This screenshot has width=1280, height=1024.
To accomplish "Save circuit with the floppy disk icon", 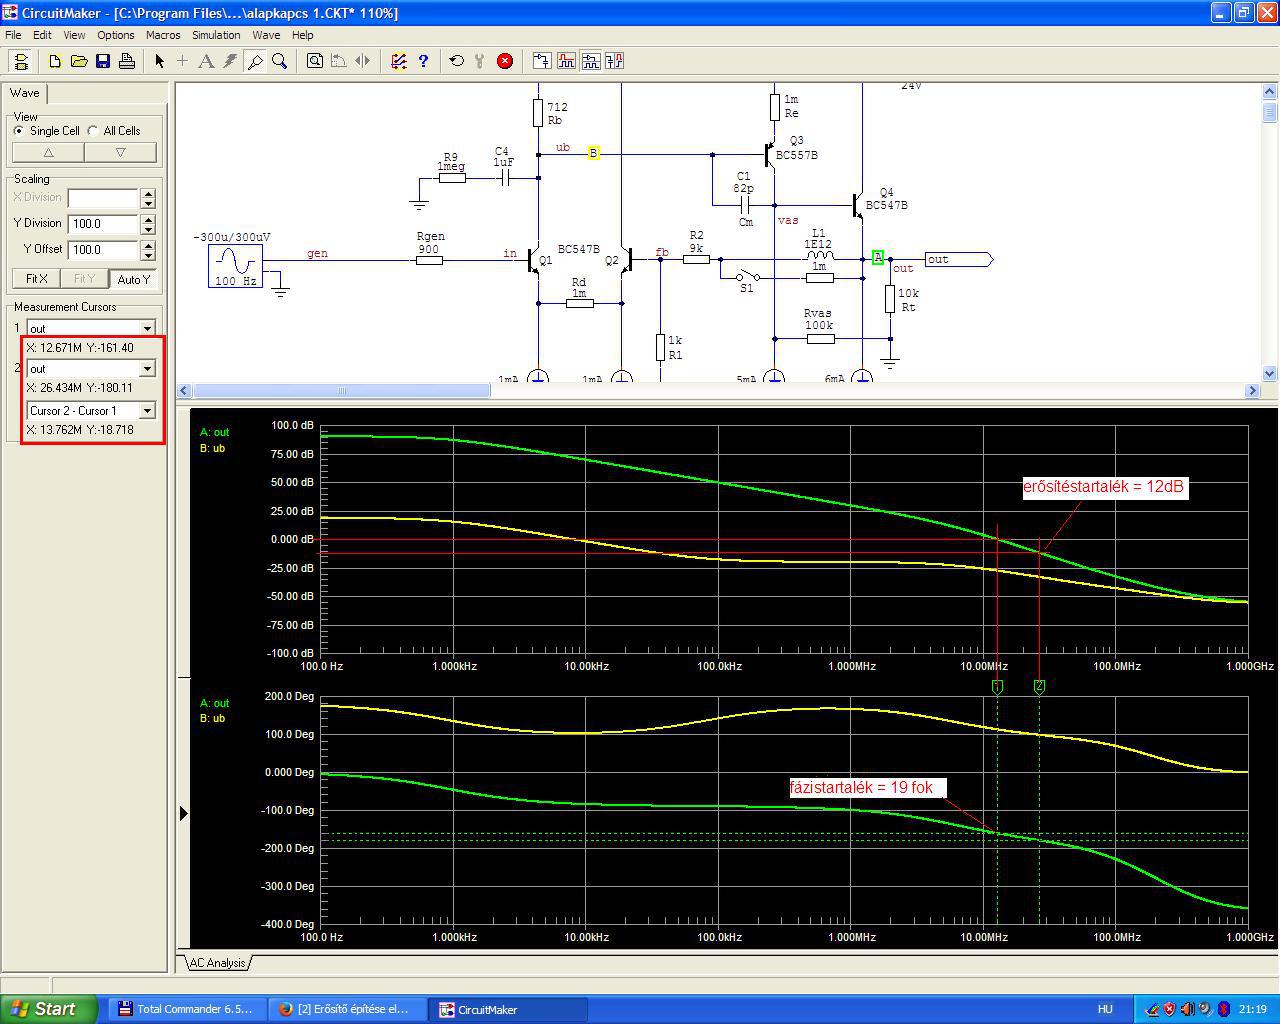I will click(103, 61).
